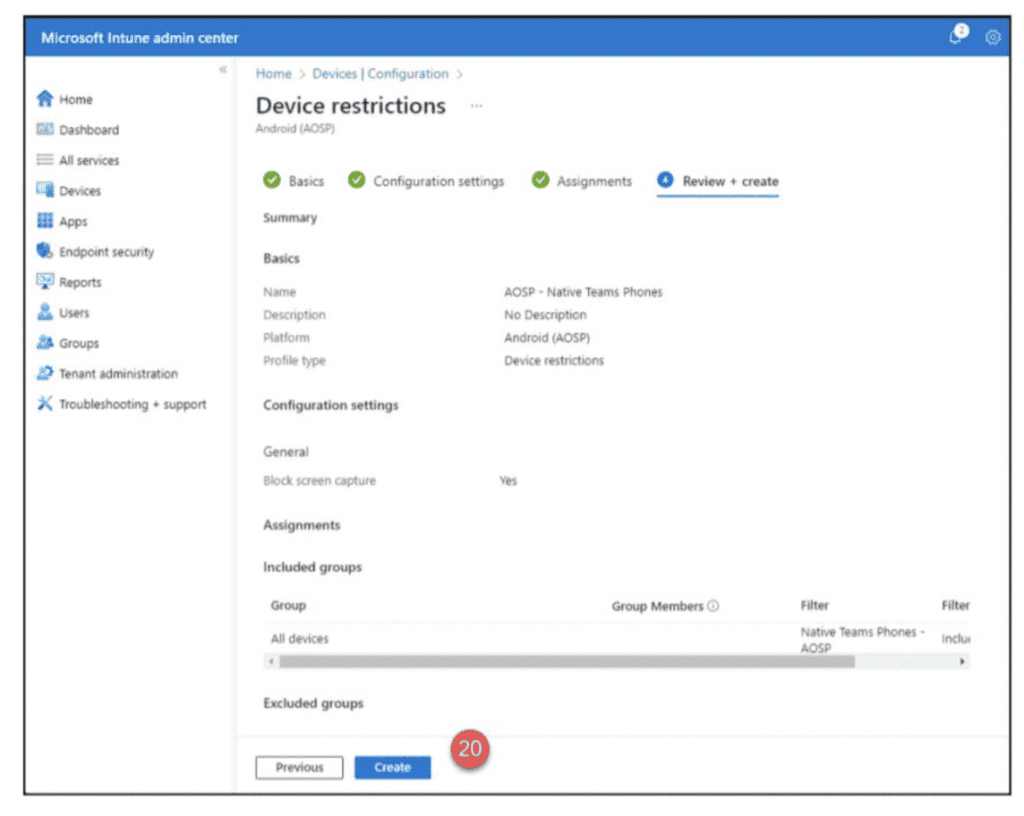Click the green check icon beside Basics

coord(272,180)
